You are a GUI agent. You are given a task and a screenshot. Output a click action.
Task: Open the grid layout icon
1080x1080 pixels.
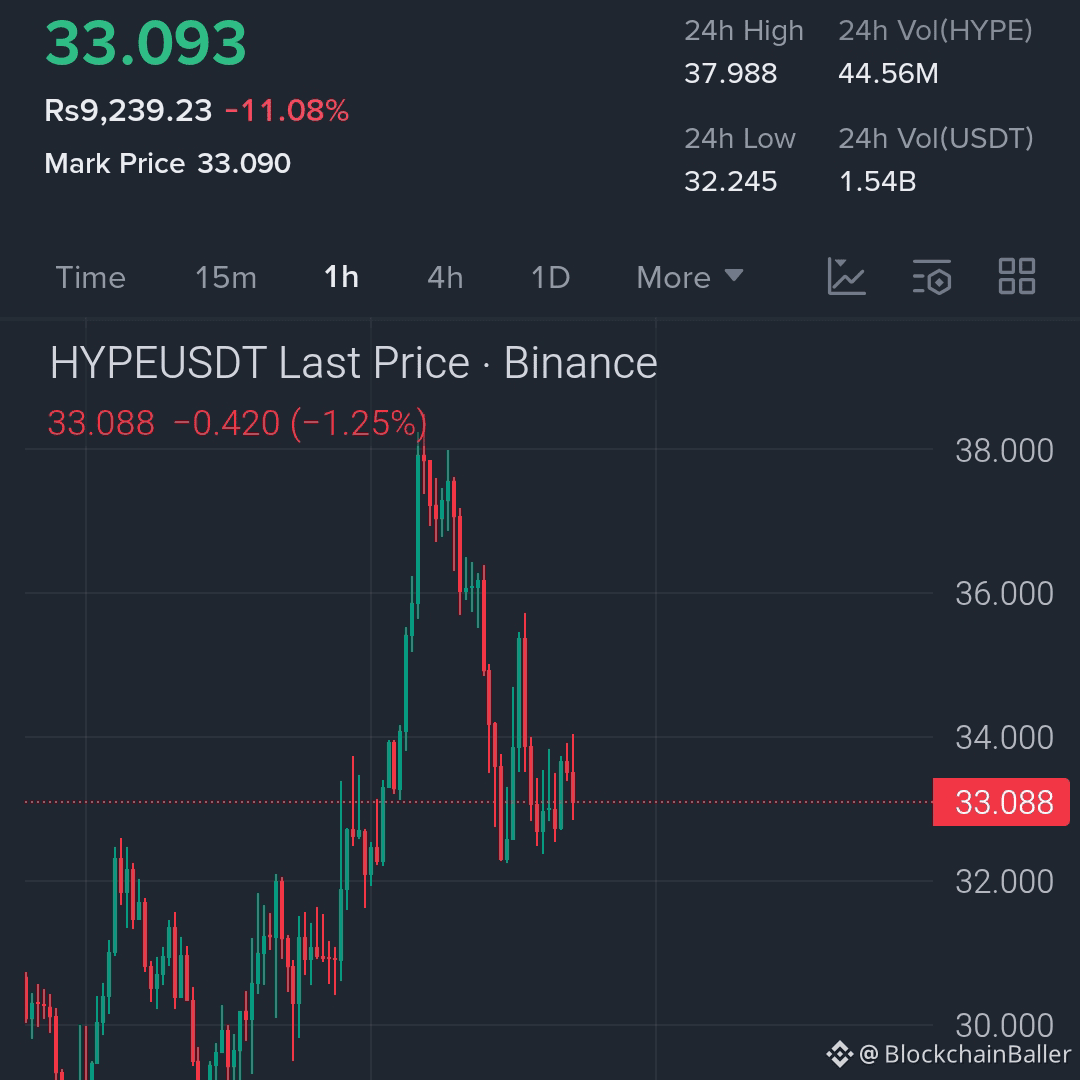coord(1017,277)
